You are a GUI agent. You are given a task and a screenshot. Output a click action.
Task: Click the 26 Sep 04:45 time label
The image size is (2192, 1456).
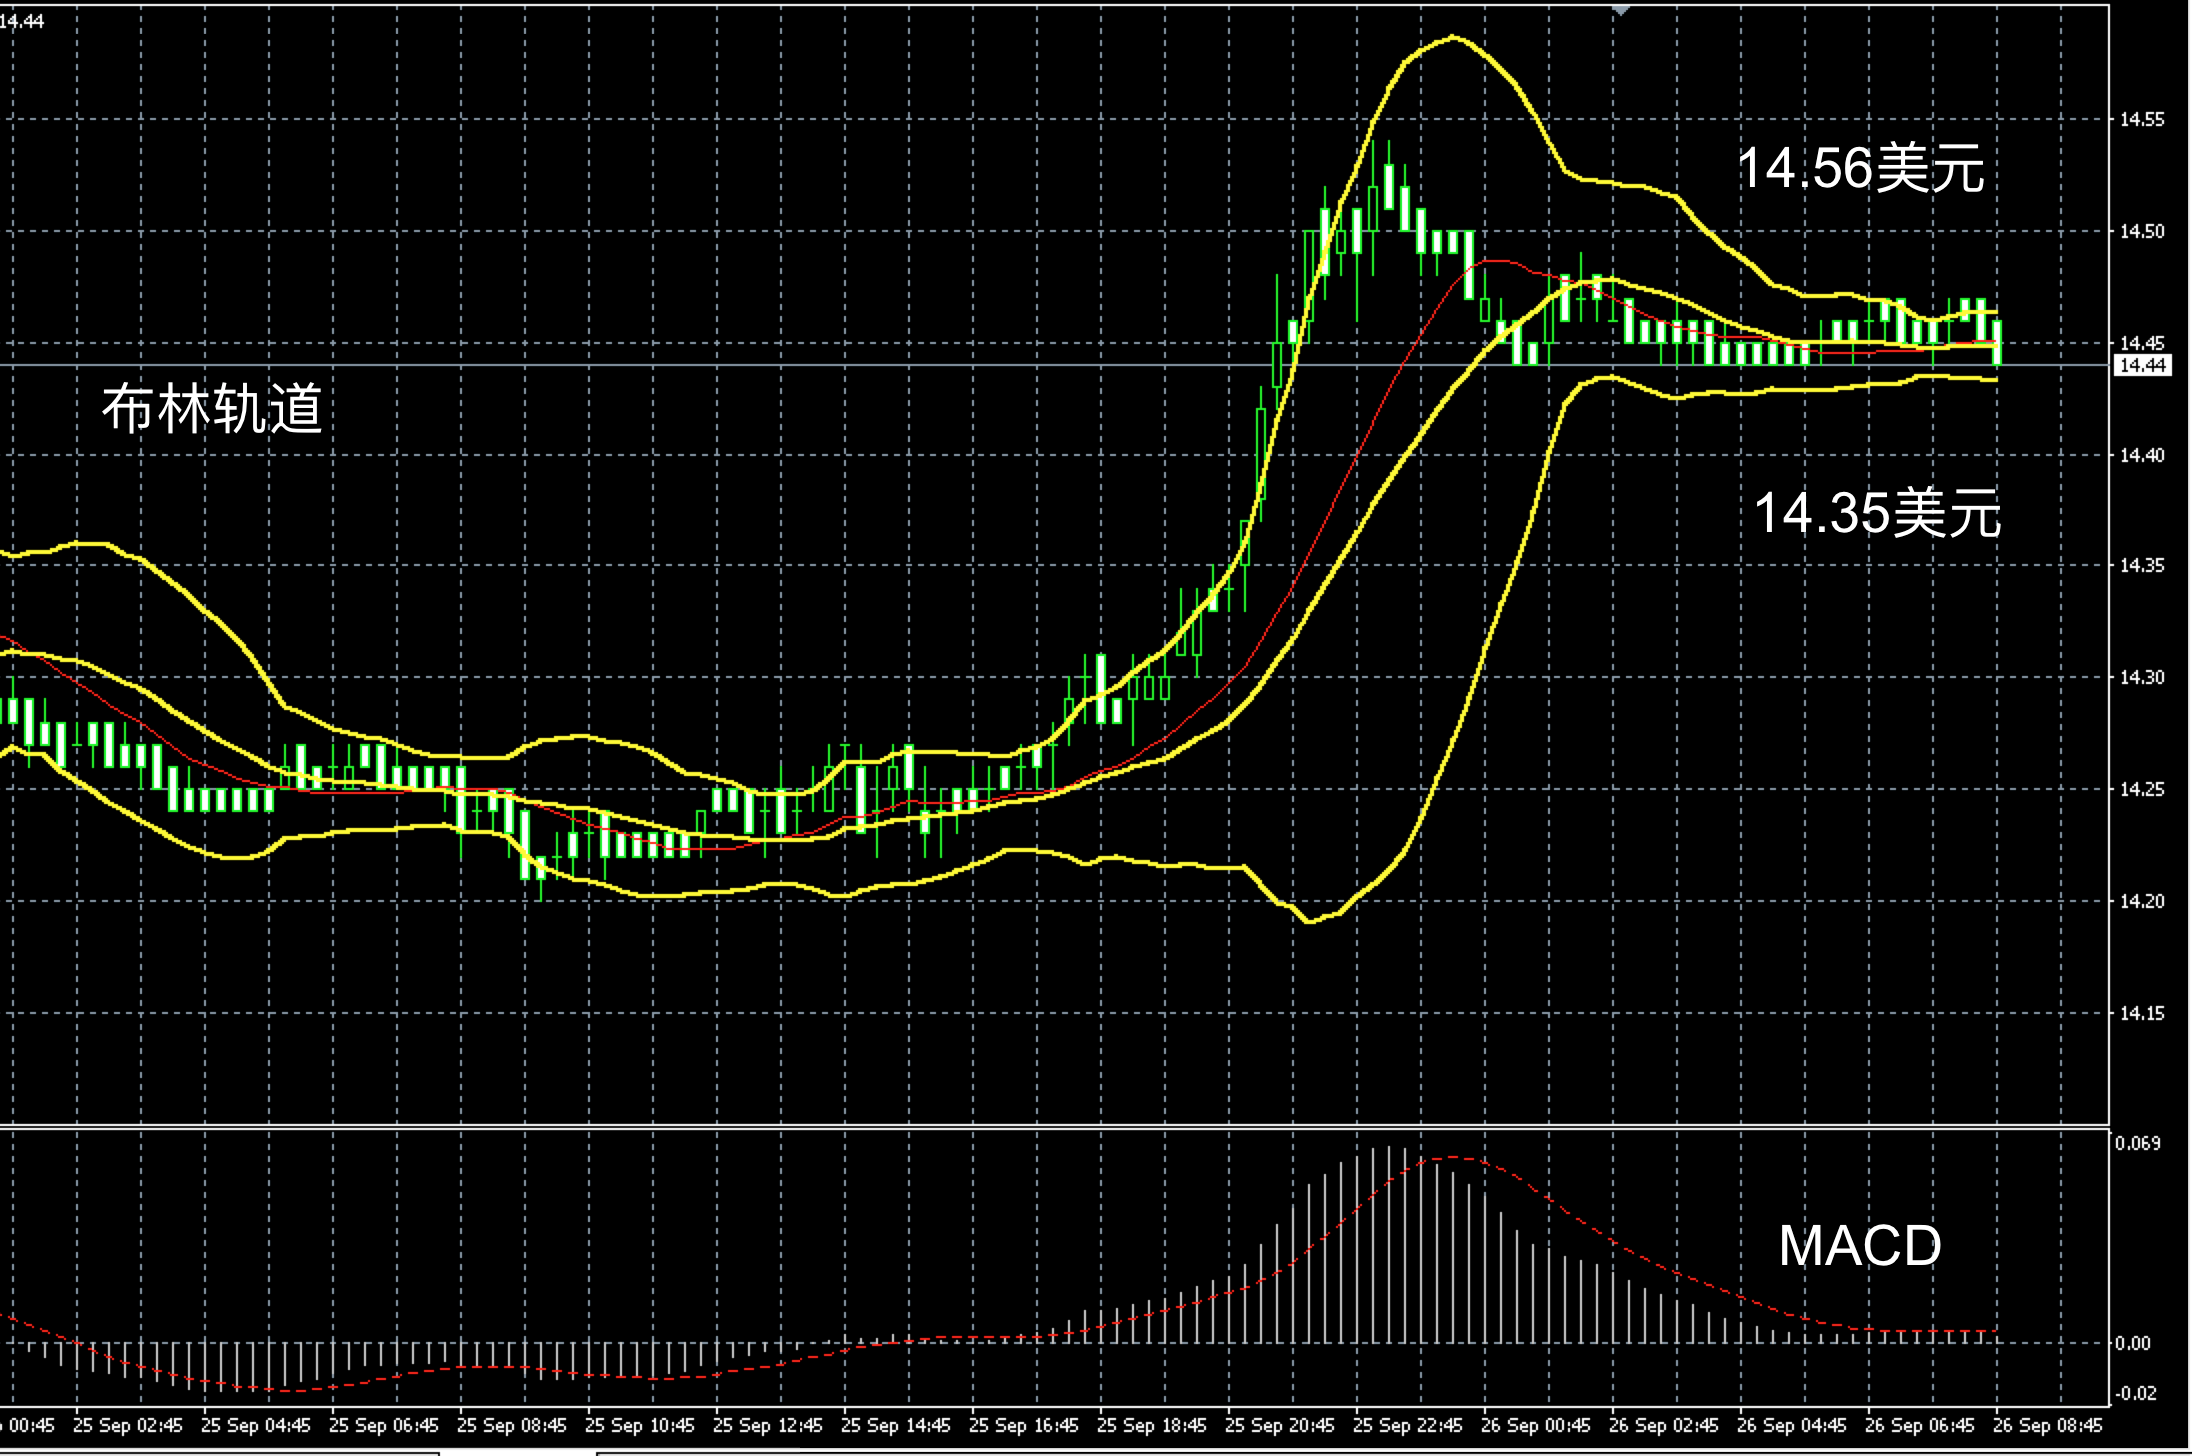[1792, 1426]
